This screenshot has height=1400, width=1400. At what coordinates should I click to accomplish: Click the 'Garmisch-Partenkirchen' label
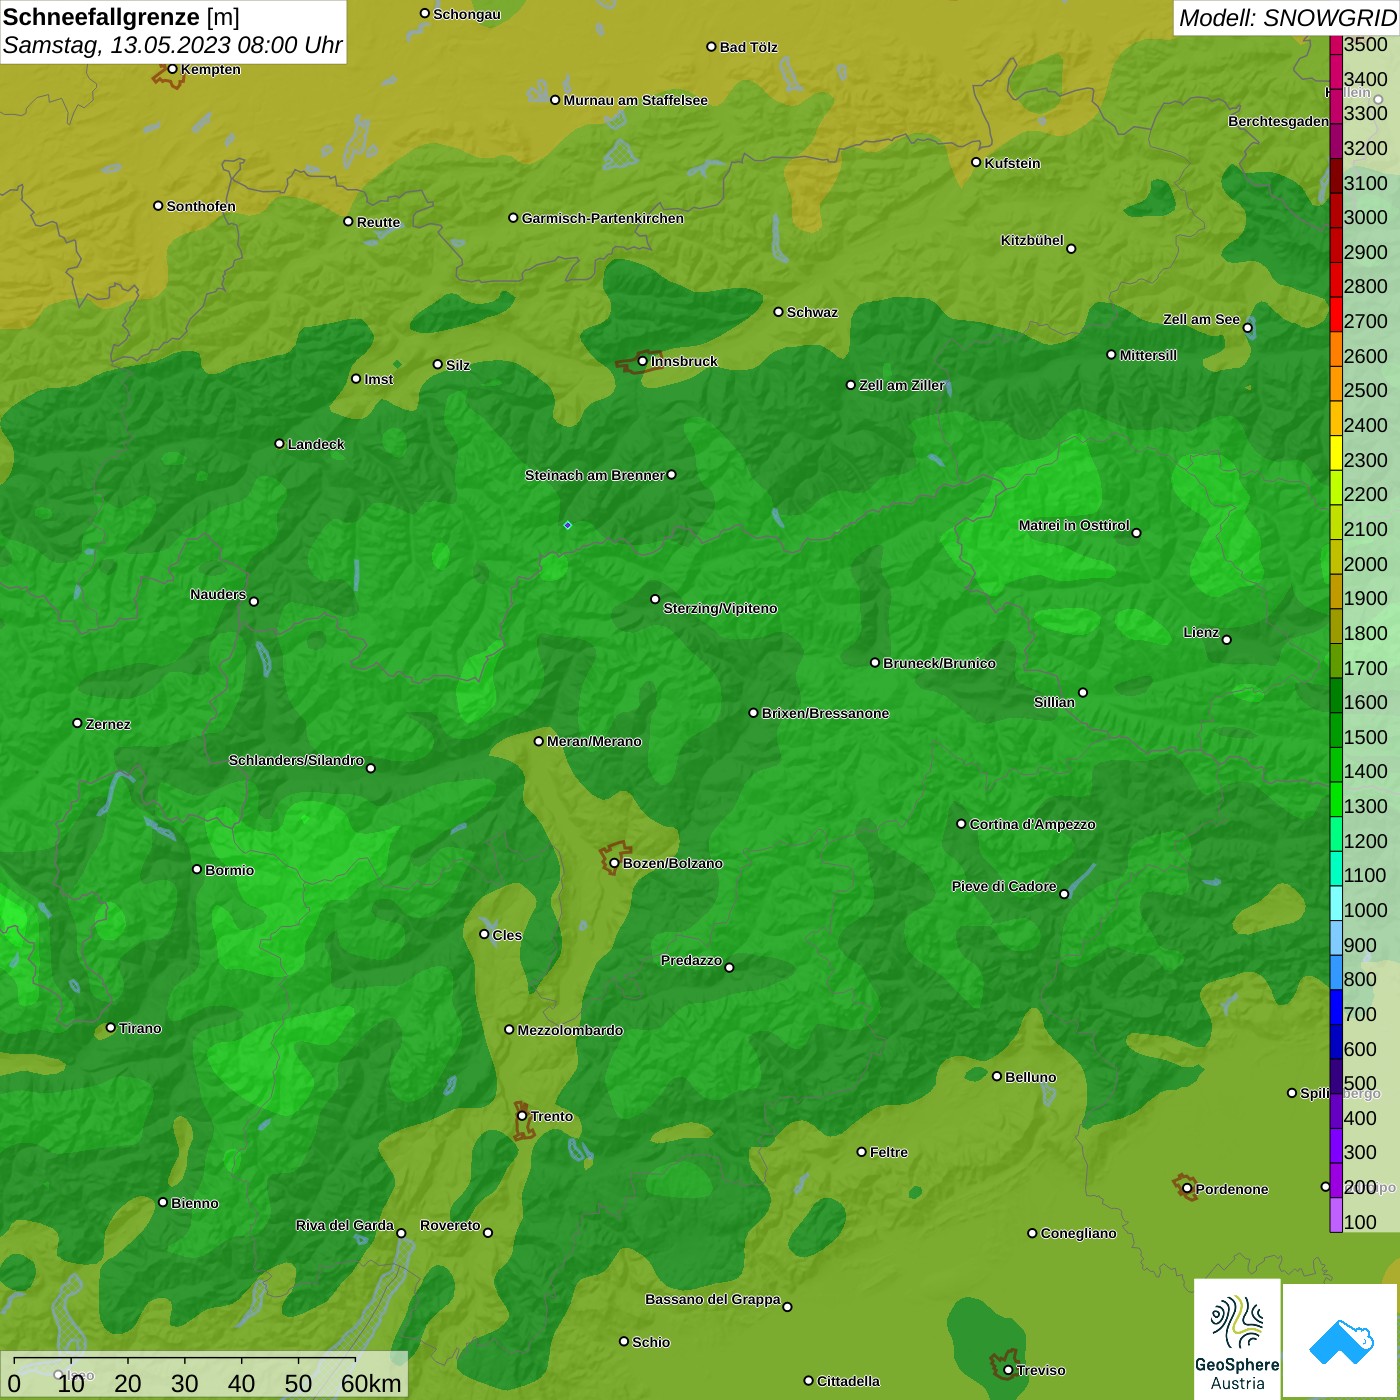pyautogui.click(x=603, y=218)
